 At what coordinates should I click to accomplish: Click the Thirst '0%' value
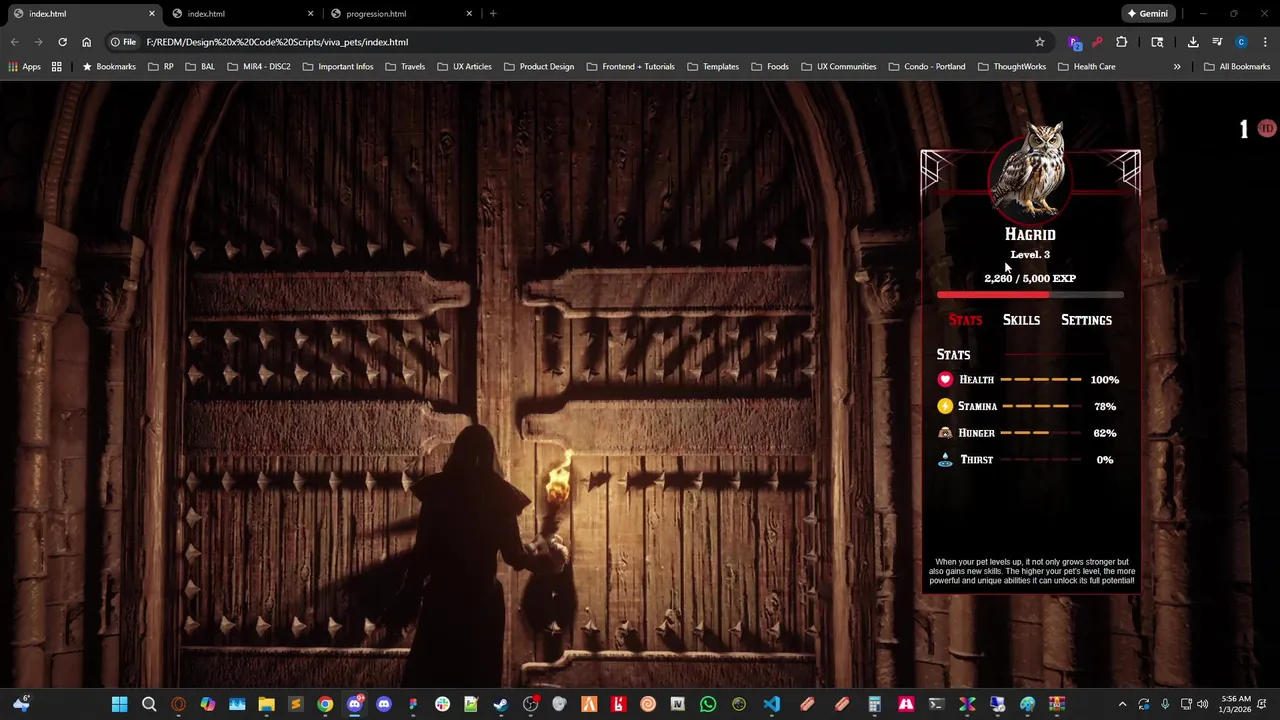tap(1104, 460)
